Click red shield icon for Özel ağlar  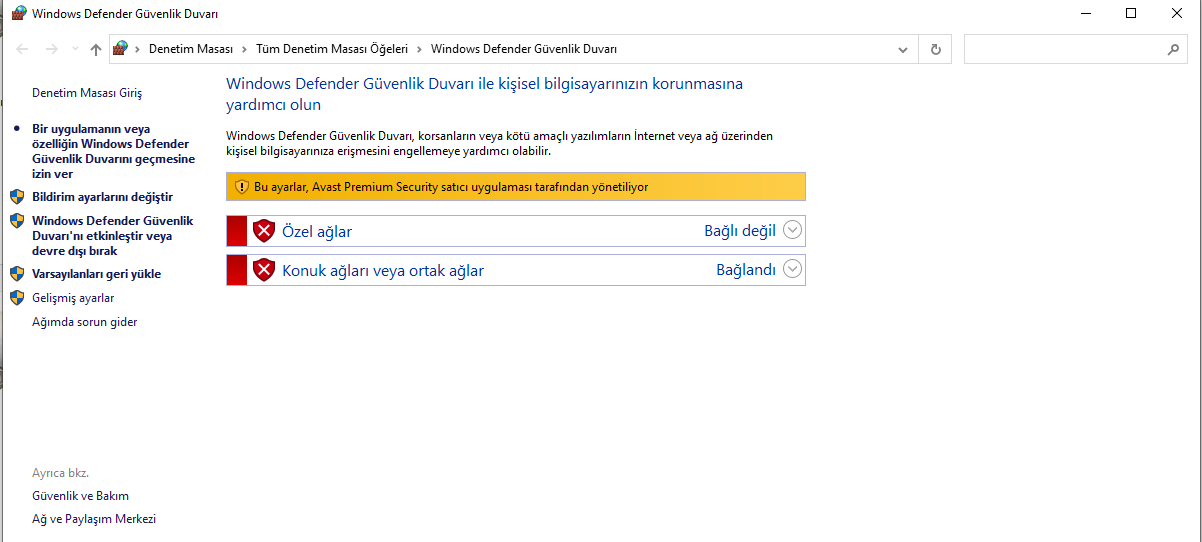[x=263, y=231]
